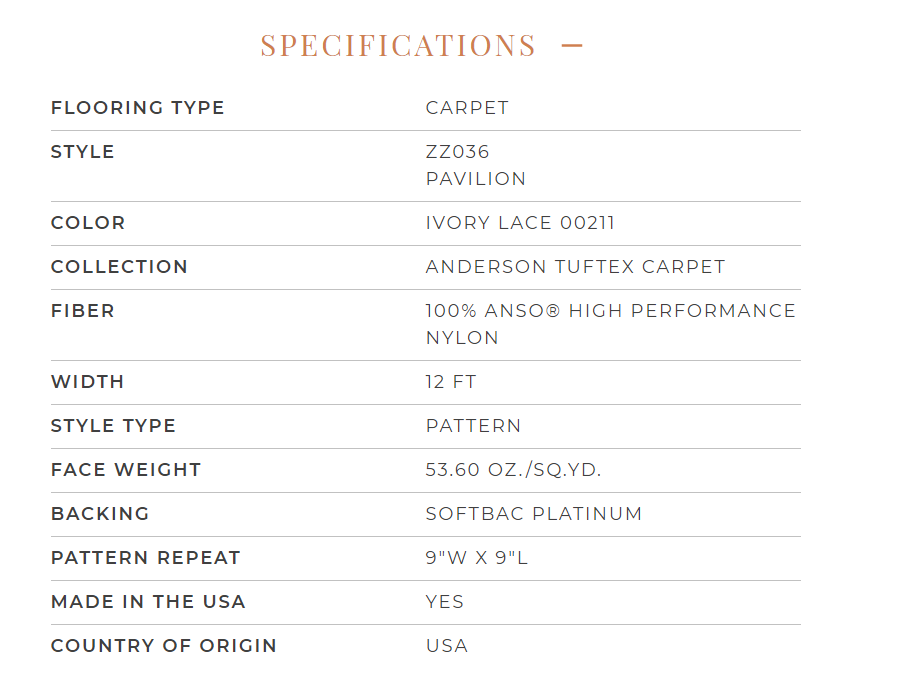Click the ZZ036 style number
921x695 pixels.
coord(458,152)
